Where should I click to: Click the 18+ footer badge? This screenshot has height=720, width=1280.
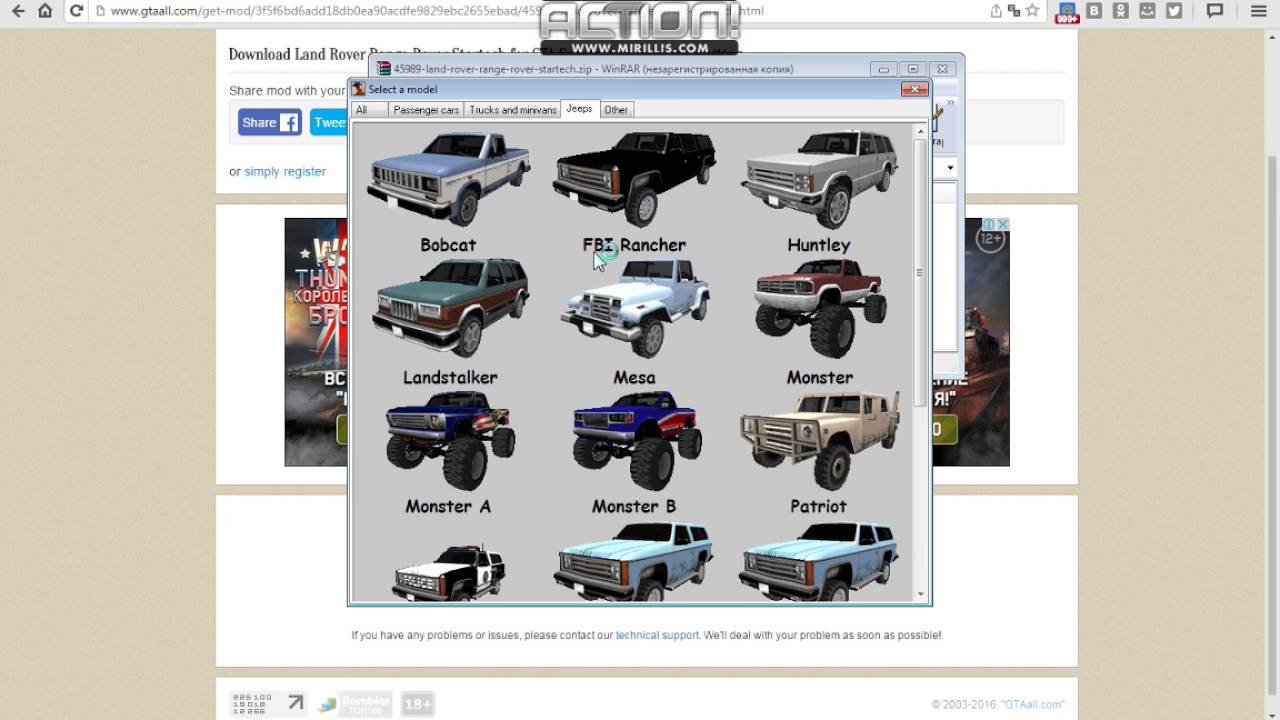click(418, 704)
